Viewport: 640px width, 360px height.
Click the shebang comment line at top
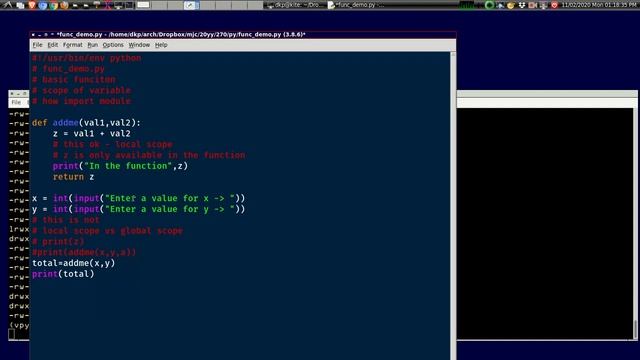click(87, 58)
